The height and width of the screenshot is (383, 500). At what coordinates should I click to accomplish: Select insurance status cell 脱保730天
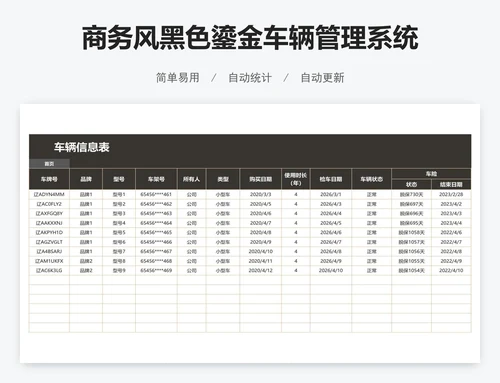tap(412, 194)
